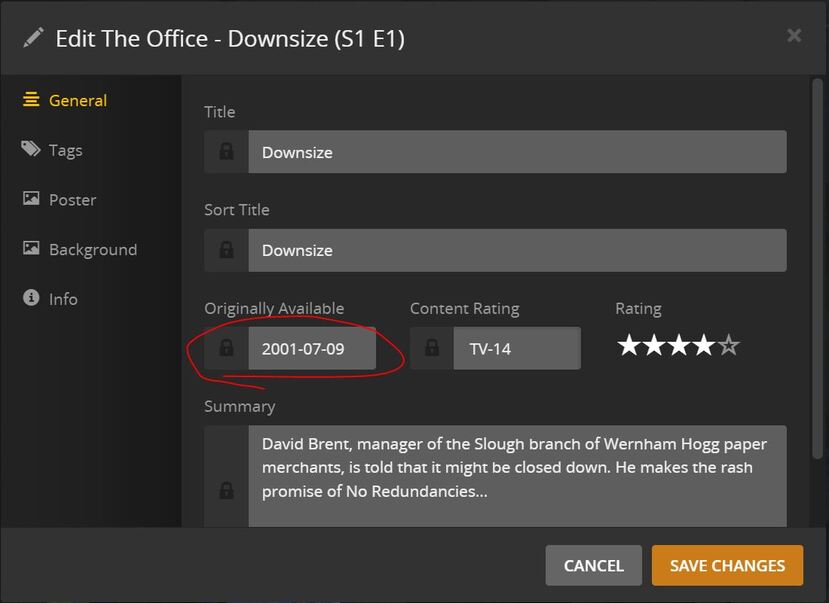Switch to the Info section
Screen dimensions: 829x603
click(x=50, y=299)
